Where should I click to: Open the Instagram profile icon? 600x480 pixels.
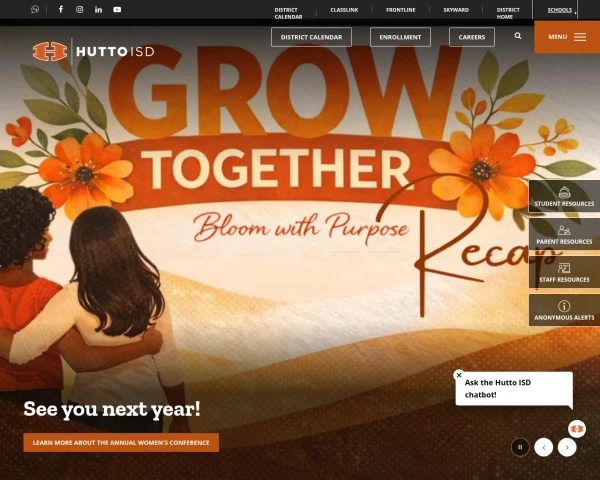pyautogui.click(x=79, y=10)
